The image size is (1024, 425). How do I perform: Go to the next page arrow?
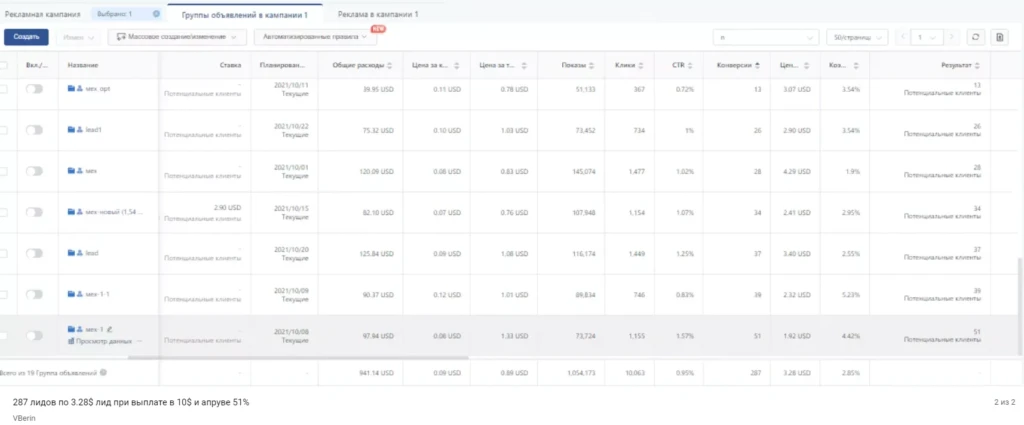click(952, 37)
